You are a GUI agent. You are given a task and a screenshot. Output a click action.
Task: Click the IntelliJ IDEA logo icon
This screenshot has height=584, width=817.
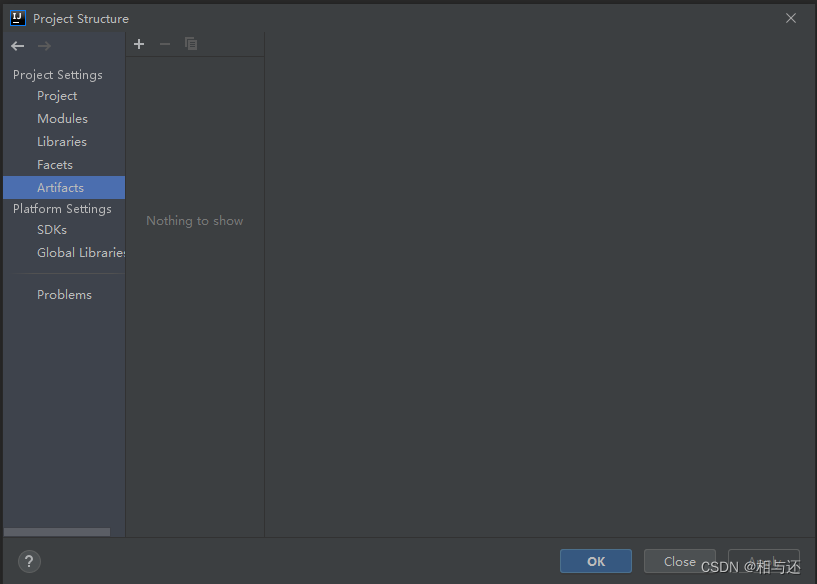tap(18, 18)
